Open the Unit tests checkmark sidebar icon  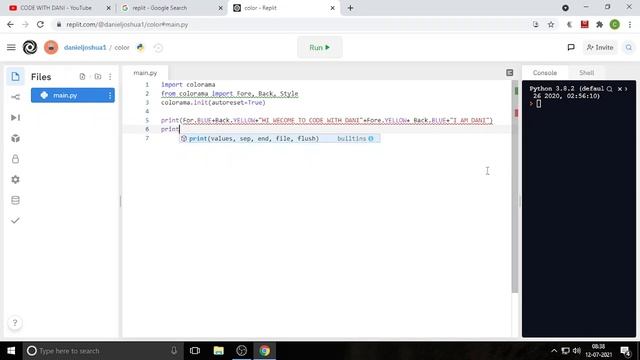click(15, 220)
